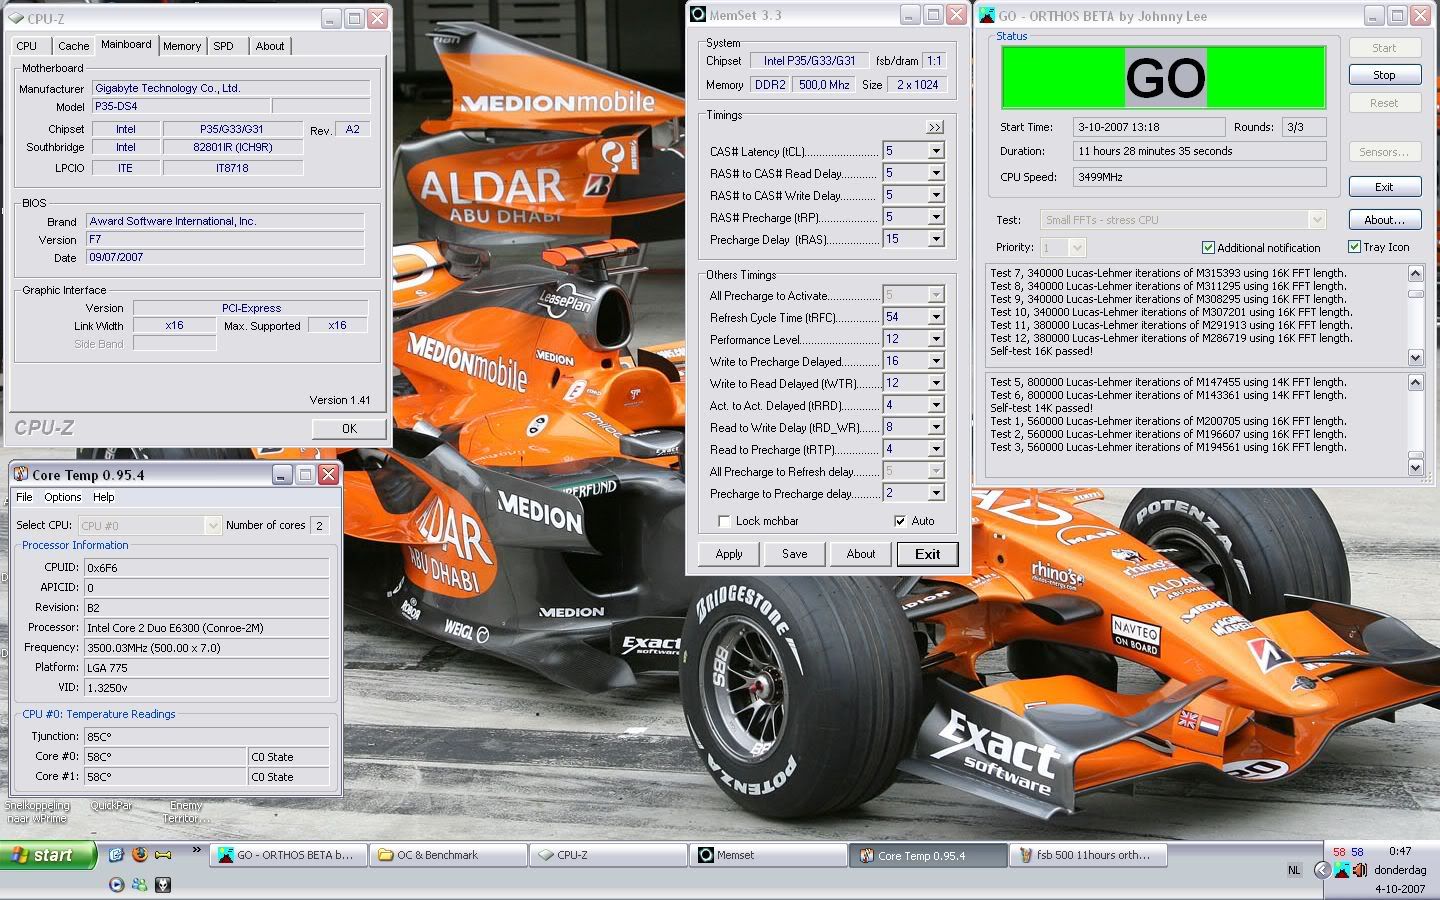Open the volume speaker tray icon
Viewport: 1440px width, 900px height.
click(1359, 870)
